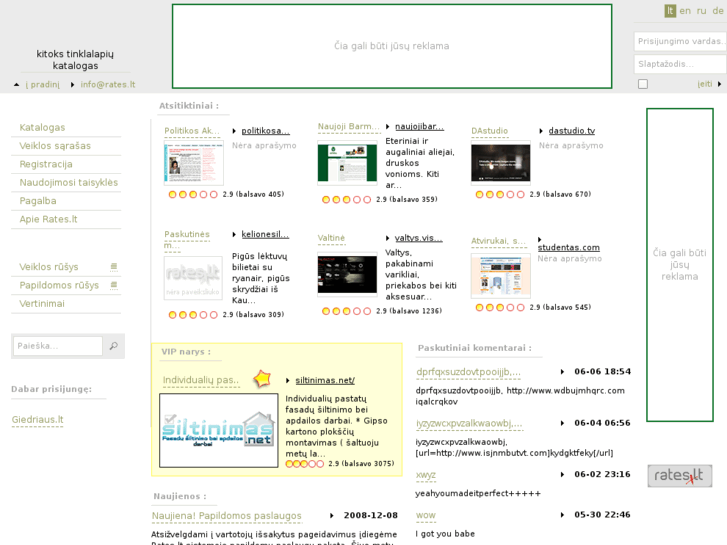Image resolution: width=727 pixels, height=545 pixels.
Task: Tick the remember-me checkbox under password
Action: (x=643, y=84)
